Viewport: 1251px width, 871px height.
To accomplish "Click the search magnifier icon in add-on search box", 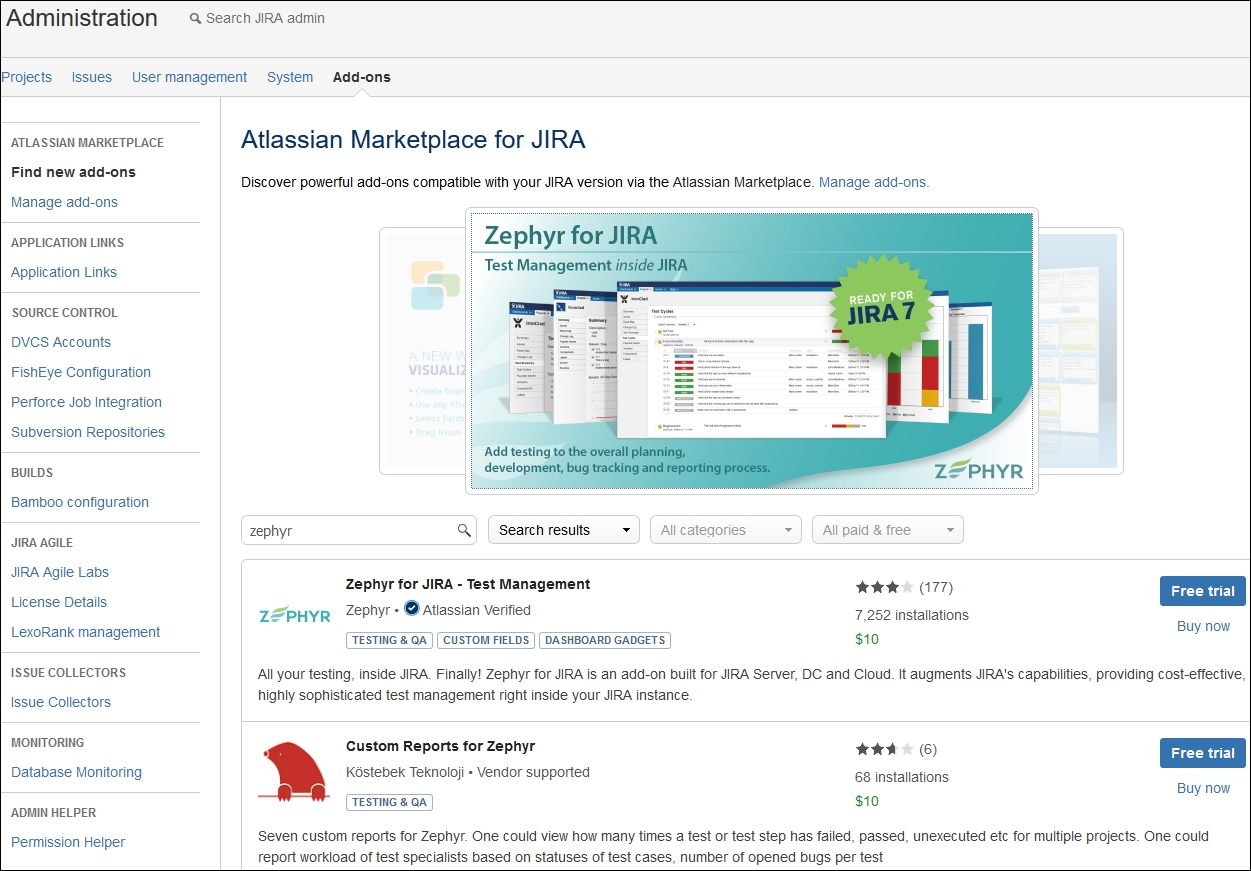I will (x=464, y=530).
